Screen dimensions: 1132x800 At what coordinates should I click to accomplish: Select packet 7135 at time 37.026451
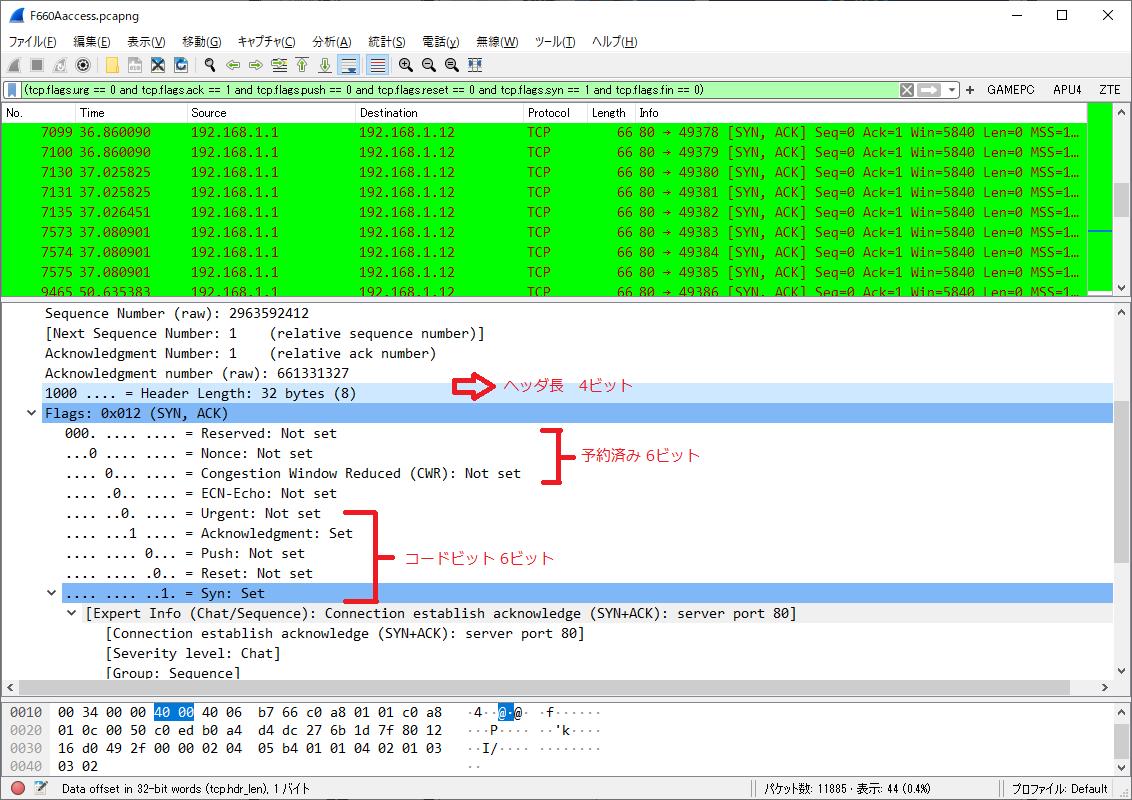(x=544, y=212)
